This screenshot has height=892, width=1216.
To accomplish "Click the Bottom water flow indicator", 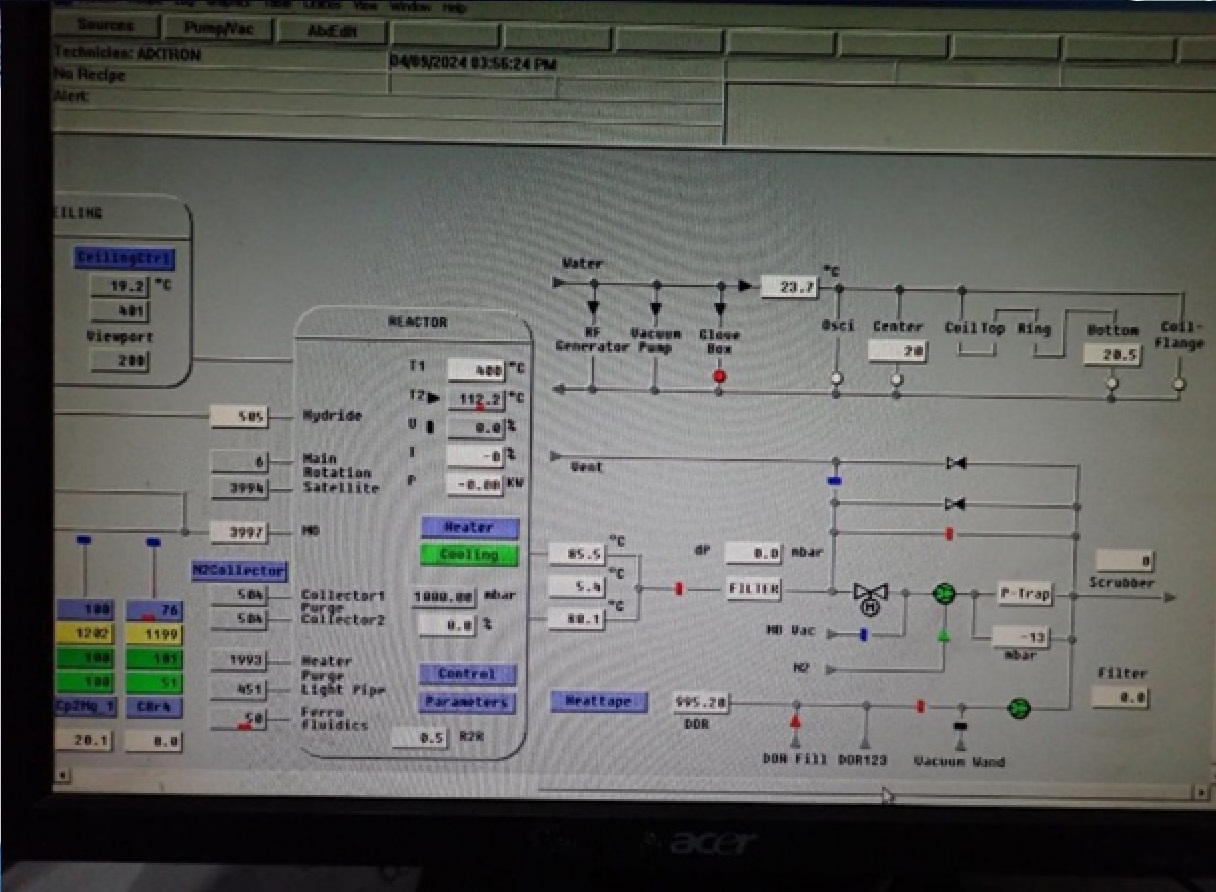I will 1111,383.
